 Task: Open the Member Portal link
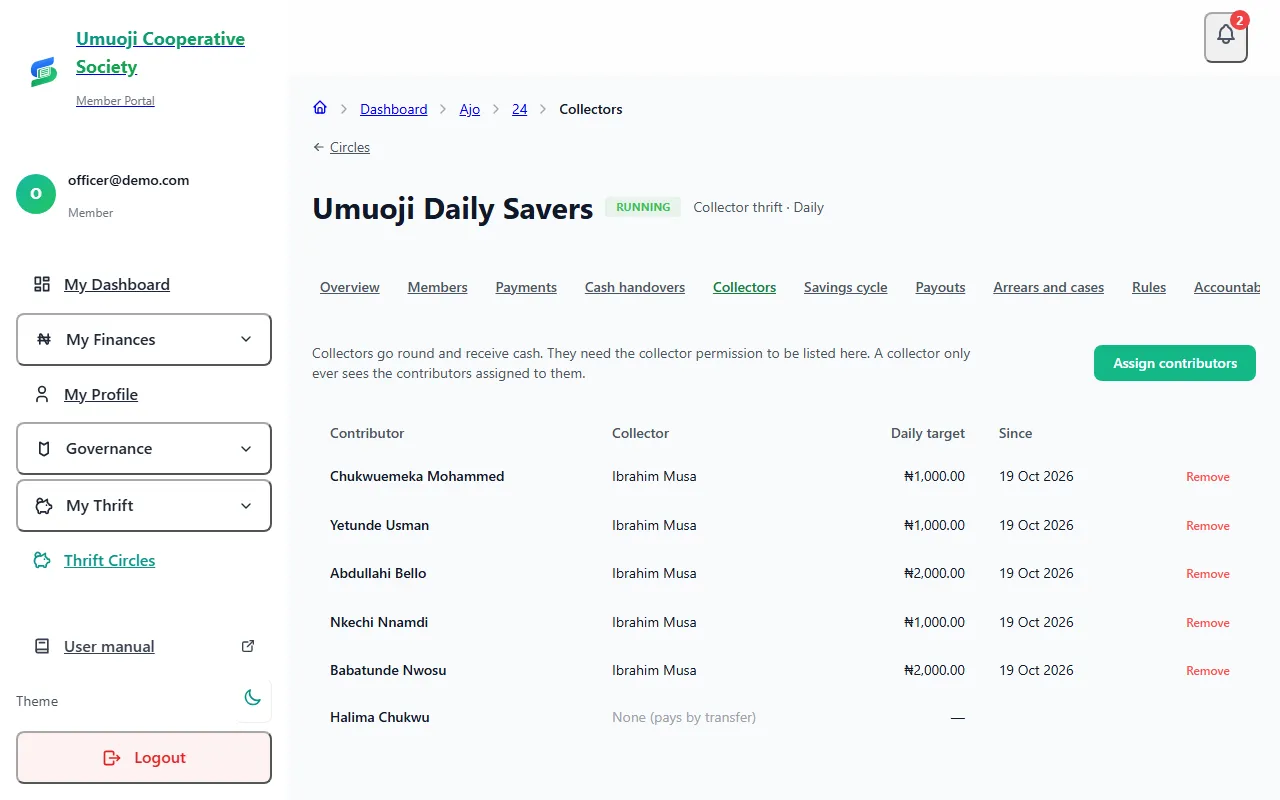point(115,101)
